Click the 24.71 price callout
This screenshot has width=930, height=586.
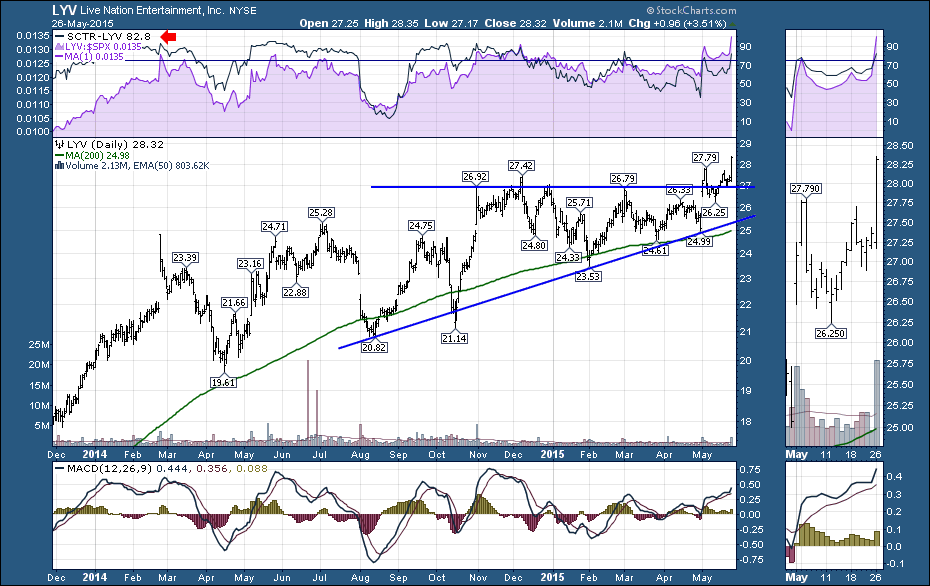tap(275, 226)
